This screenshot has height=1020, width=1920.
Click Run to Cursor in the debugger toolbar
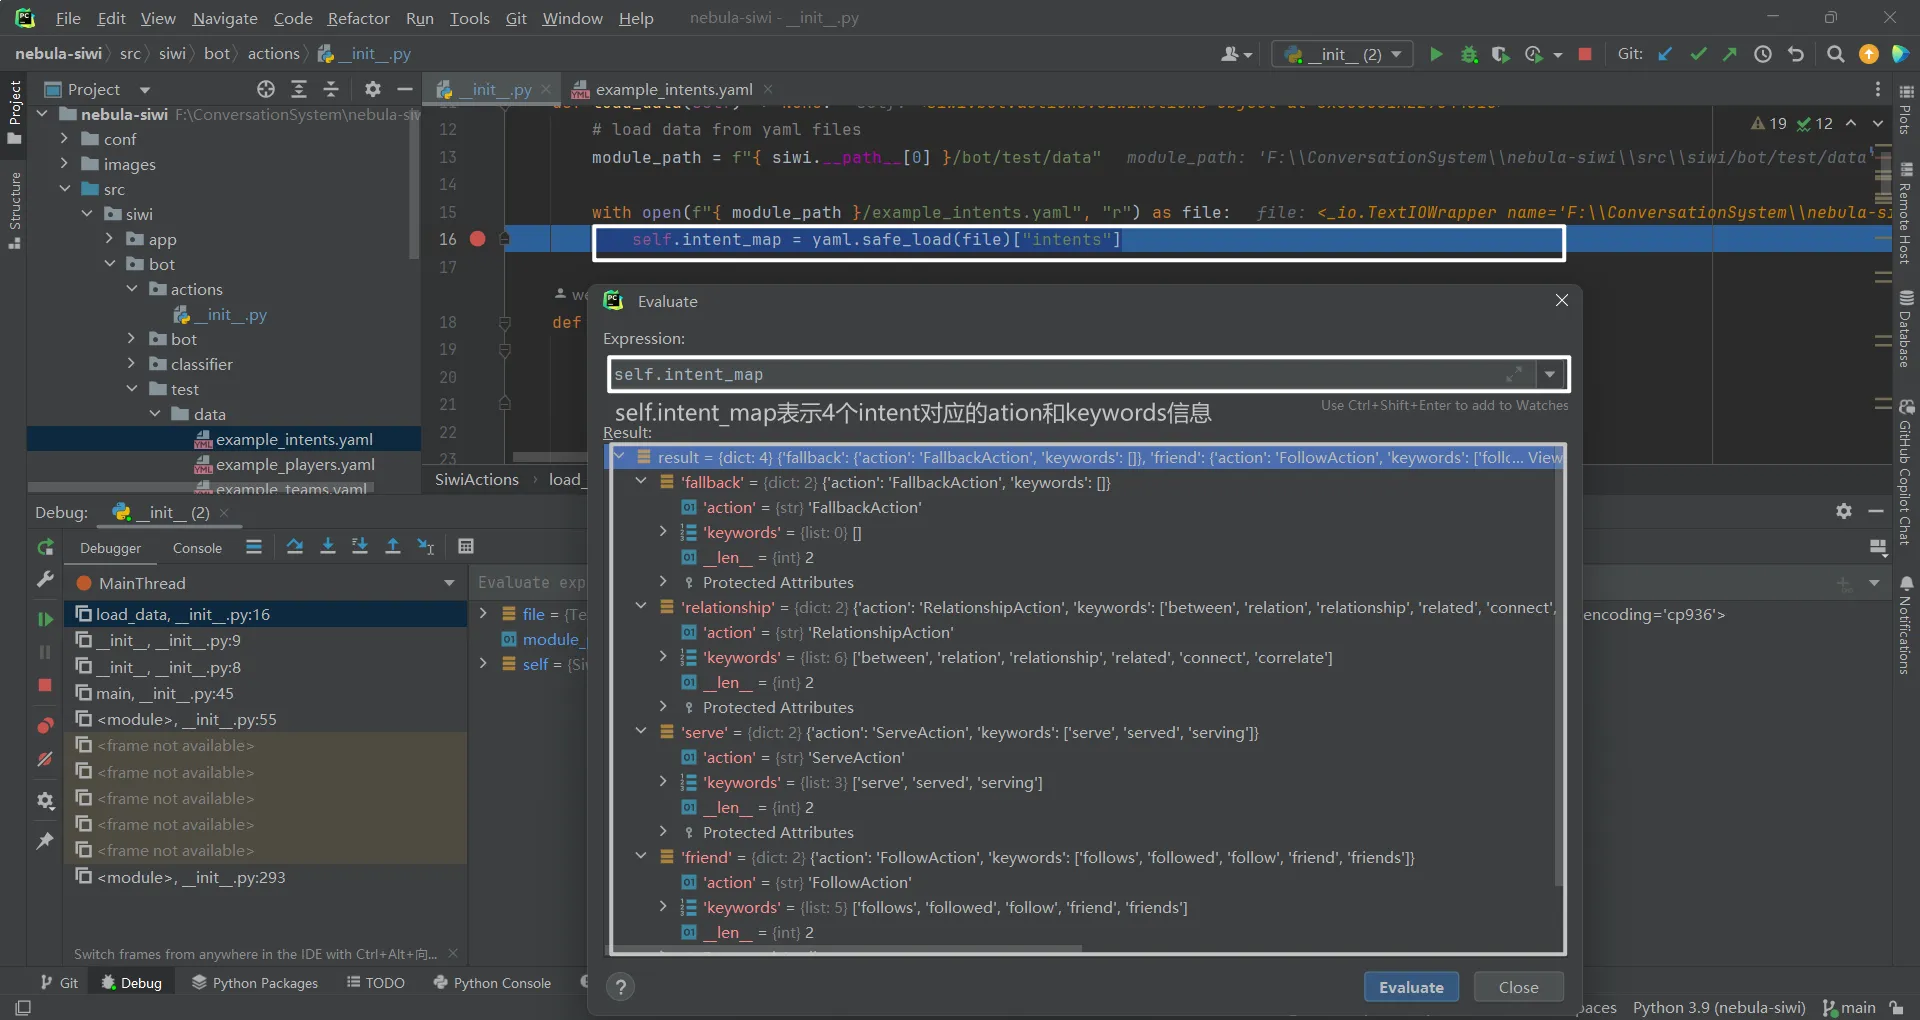pyautogui.click(x=426, y=546)
